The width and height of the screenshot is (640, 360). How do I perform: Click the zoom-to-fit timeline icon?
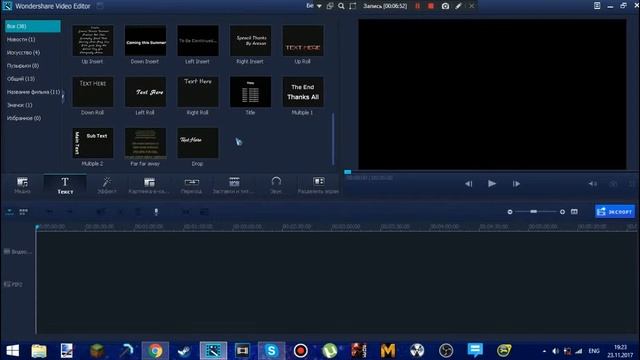tap(574, 212)
